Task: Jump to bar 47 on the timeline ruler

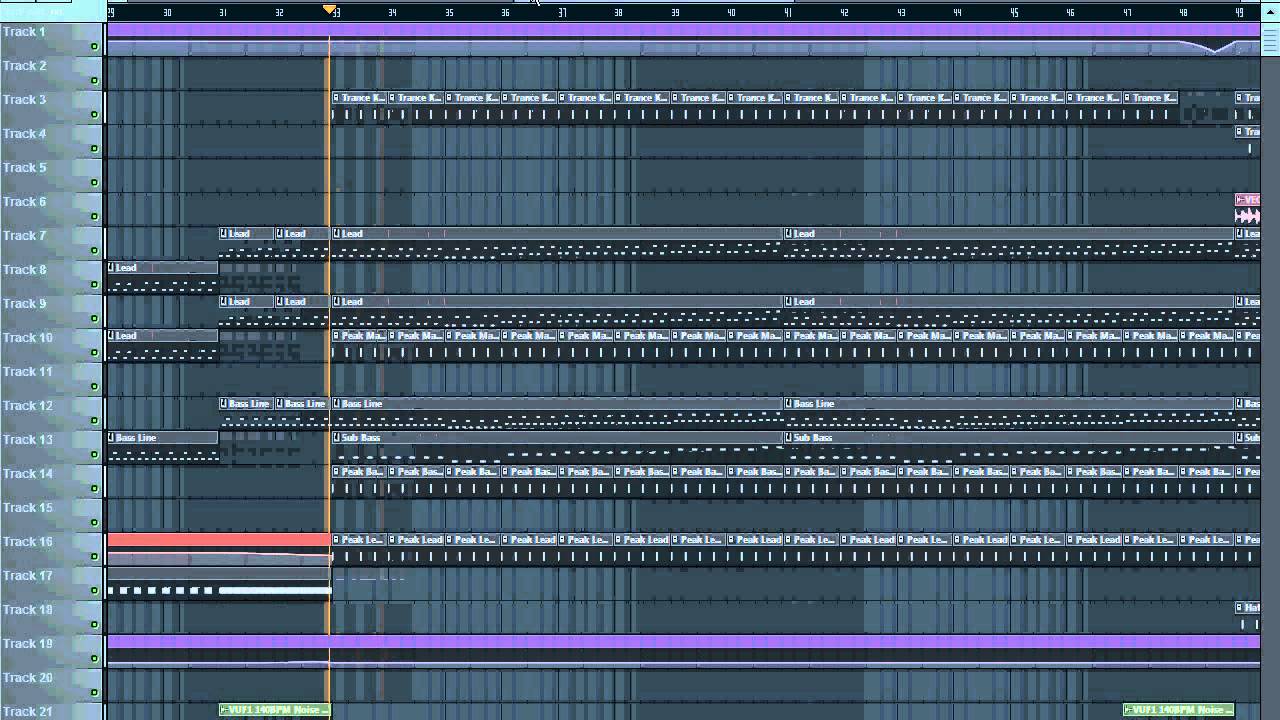Action: (1127, 12)
